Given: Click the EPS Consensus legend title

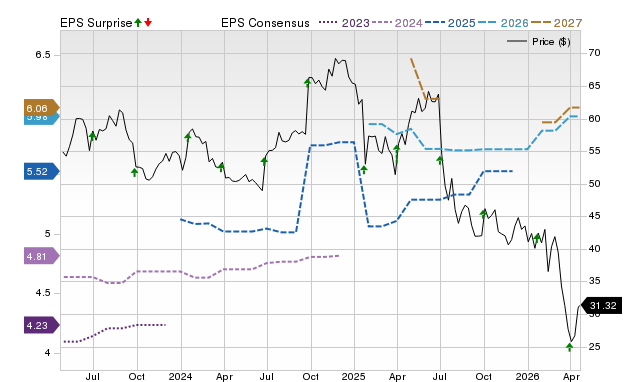Looking at the screenshot, I should (x=265, y=23).
